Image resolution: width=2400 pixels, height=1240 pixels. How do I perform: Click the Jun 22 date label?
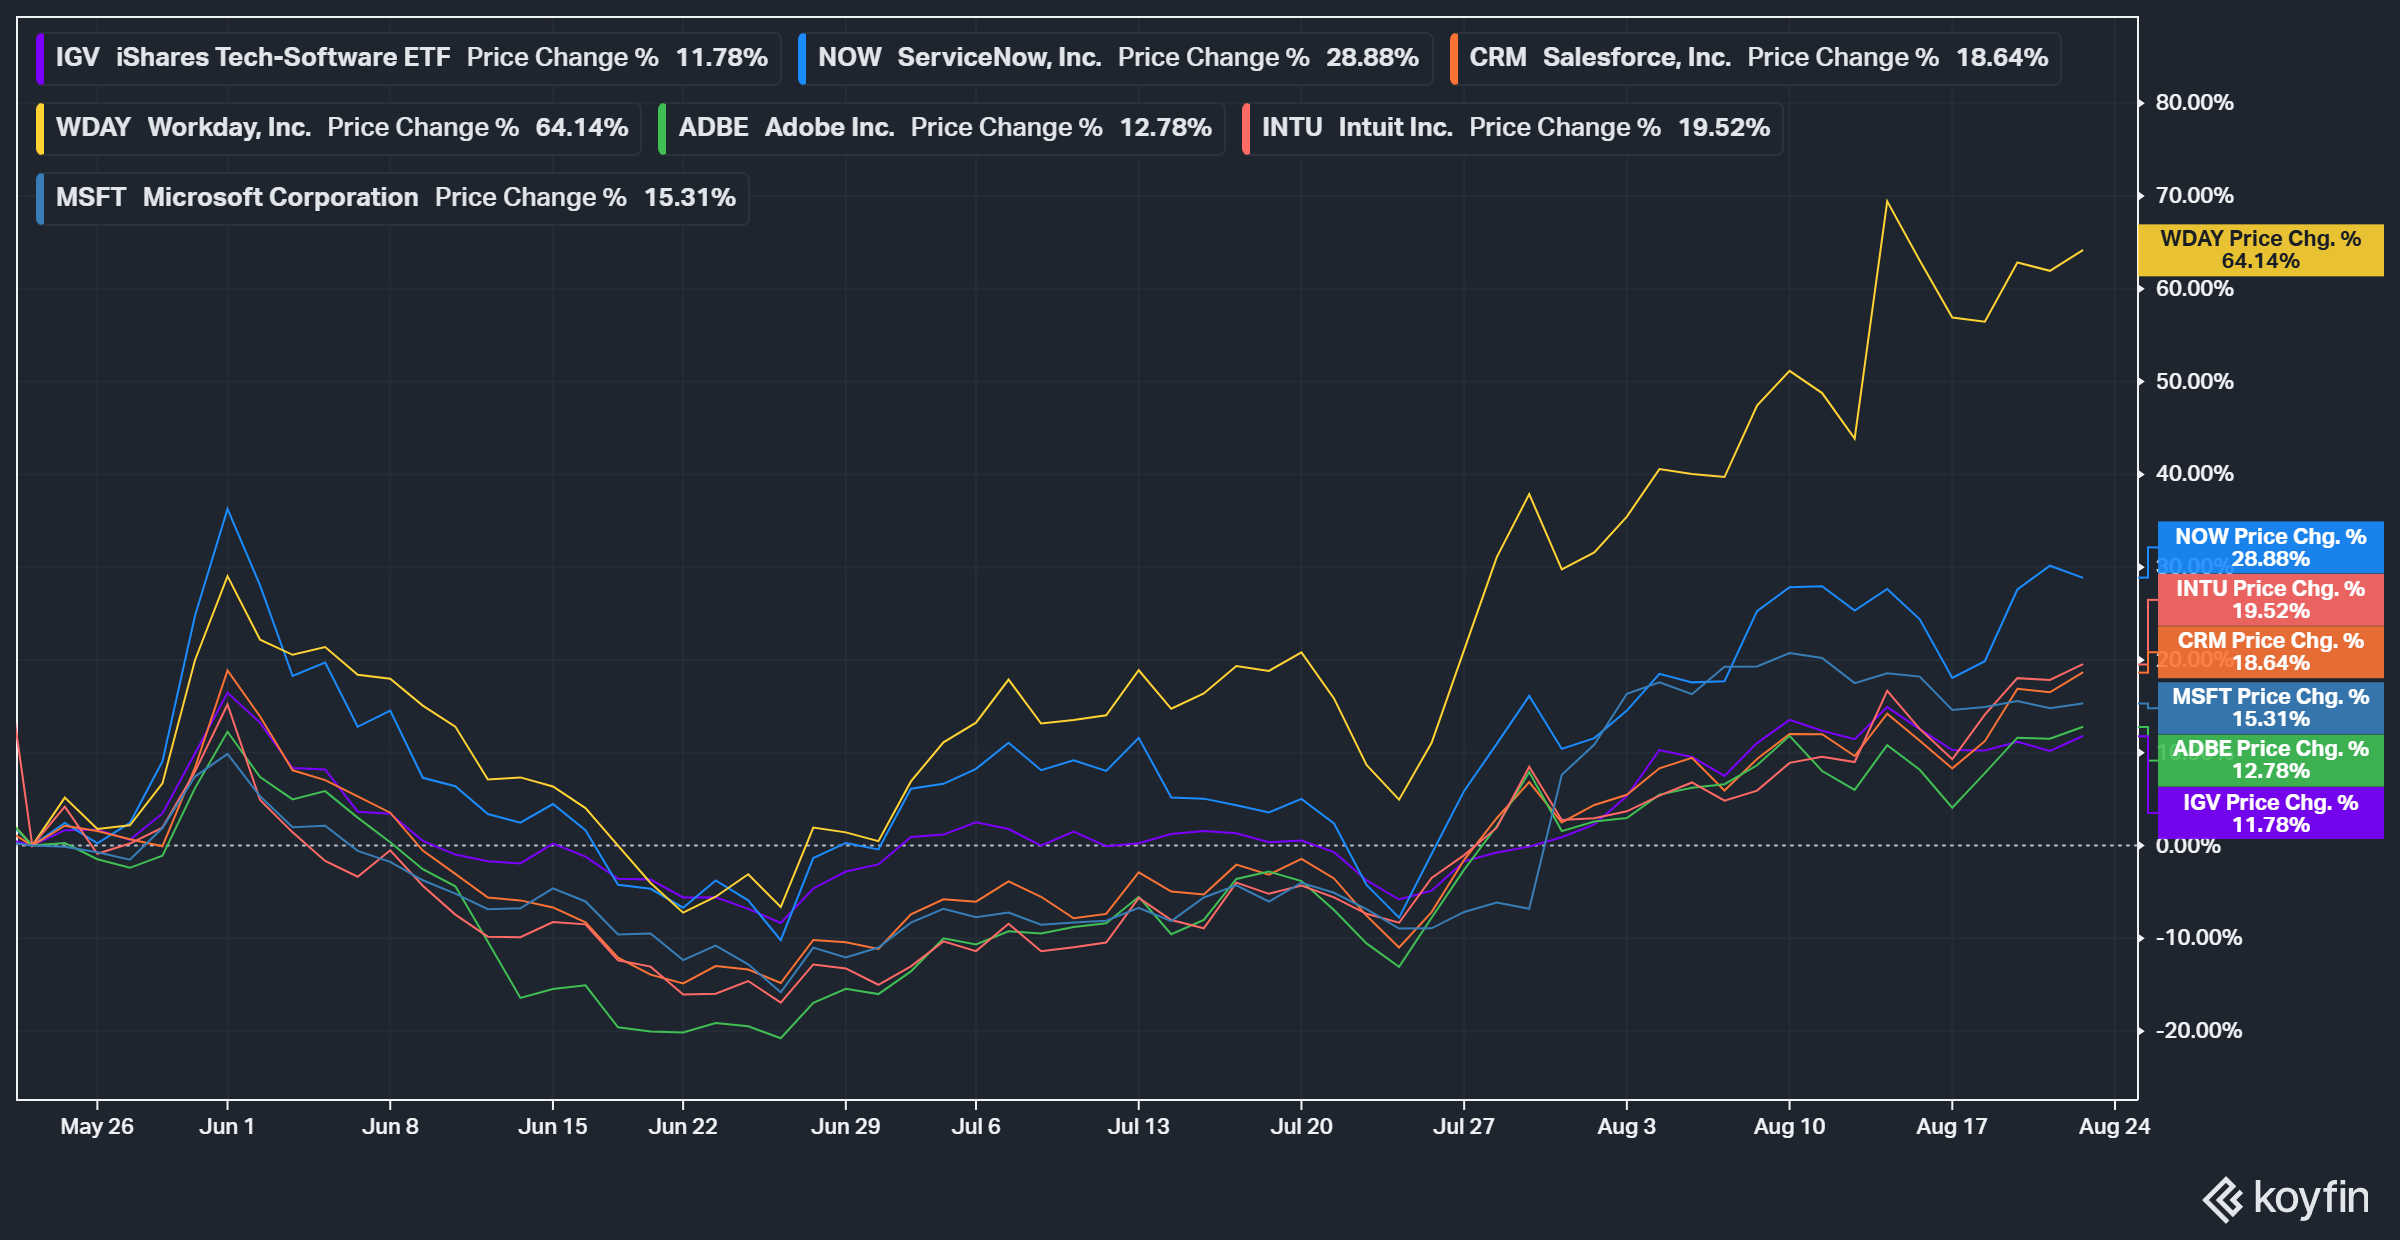[x=683, y=1127]
